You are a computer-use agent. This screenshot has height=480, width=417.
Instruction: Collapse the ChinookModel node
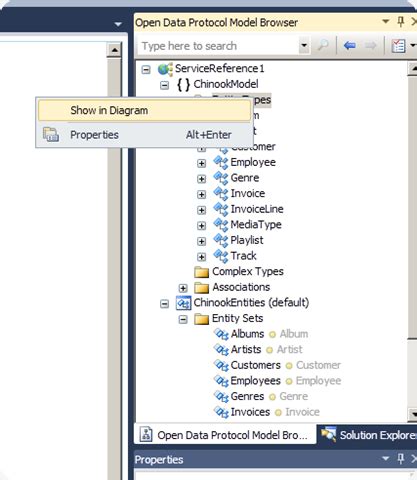164,85
